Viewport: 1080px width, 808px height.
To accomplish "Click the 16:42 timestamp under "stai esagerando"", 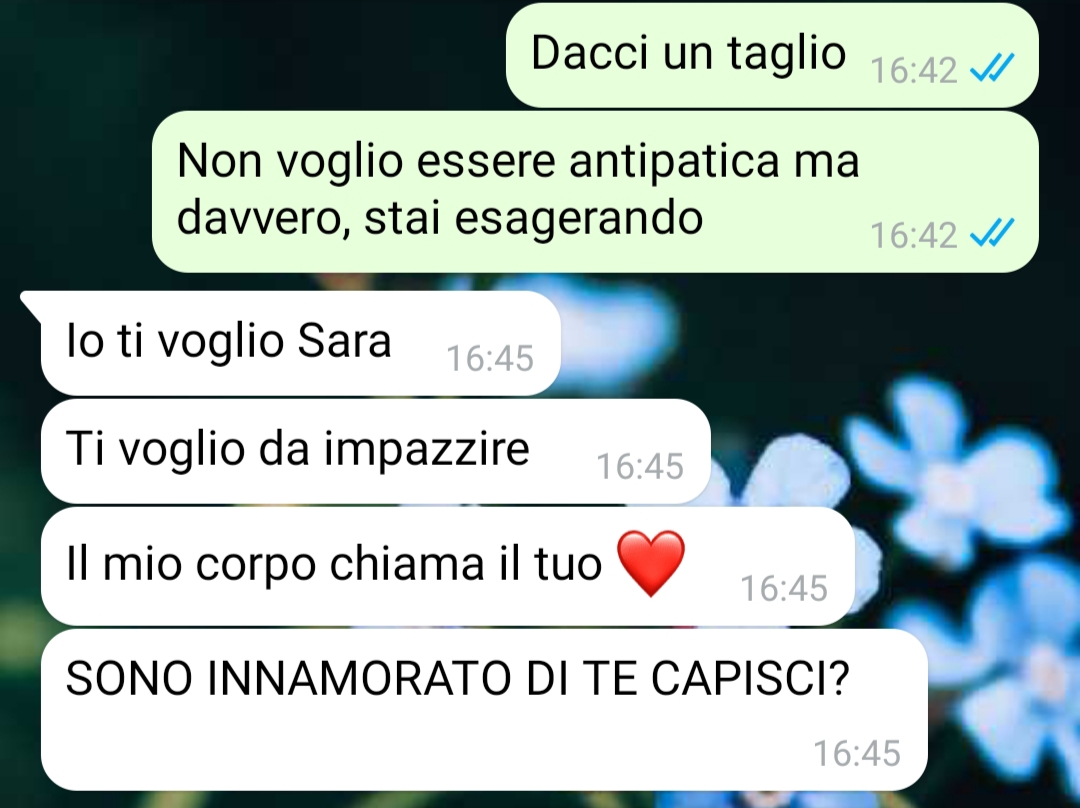I will (x=913, y=235).
